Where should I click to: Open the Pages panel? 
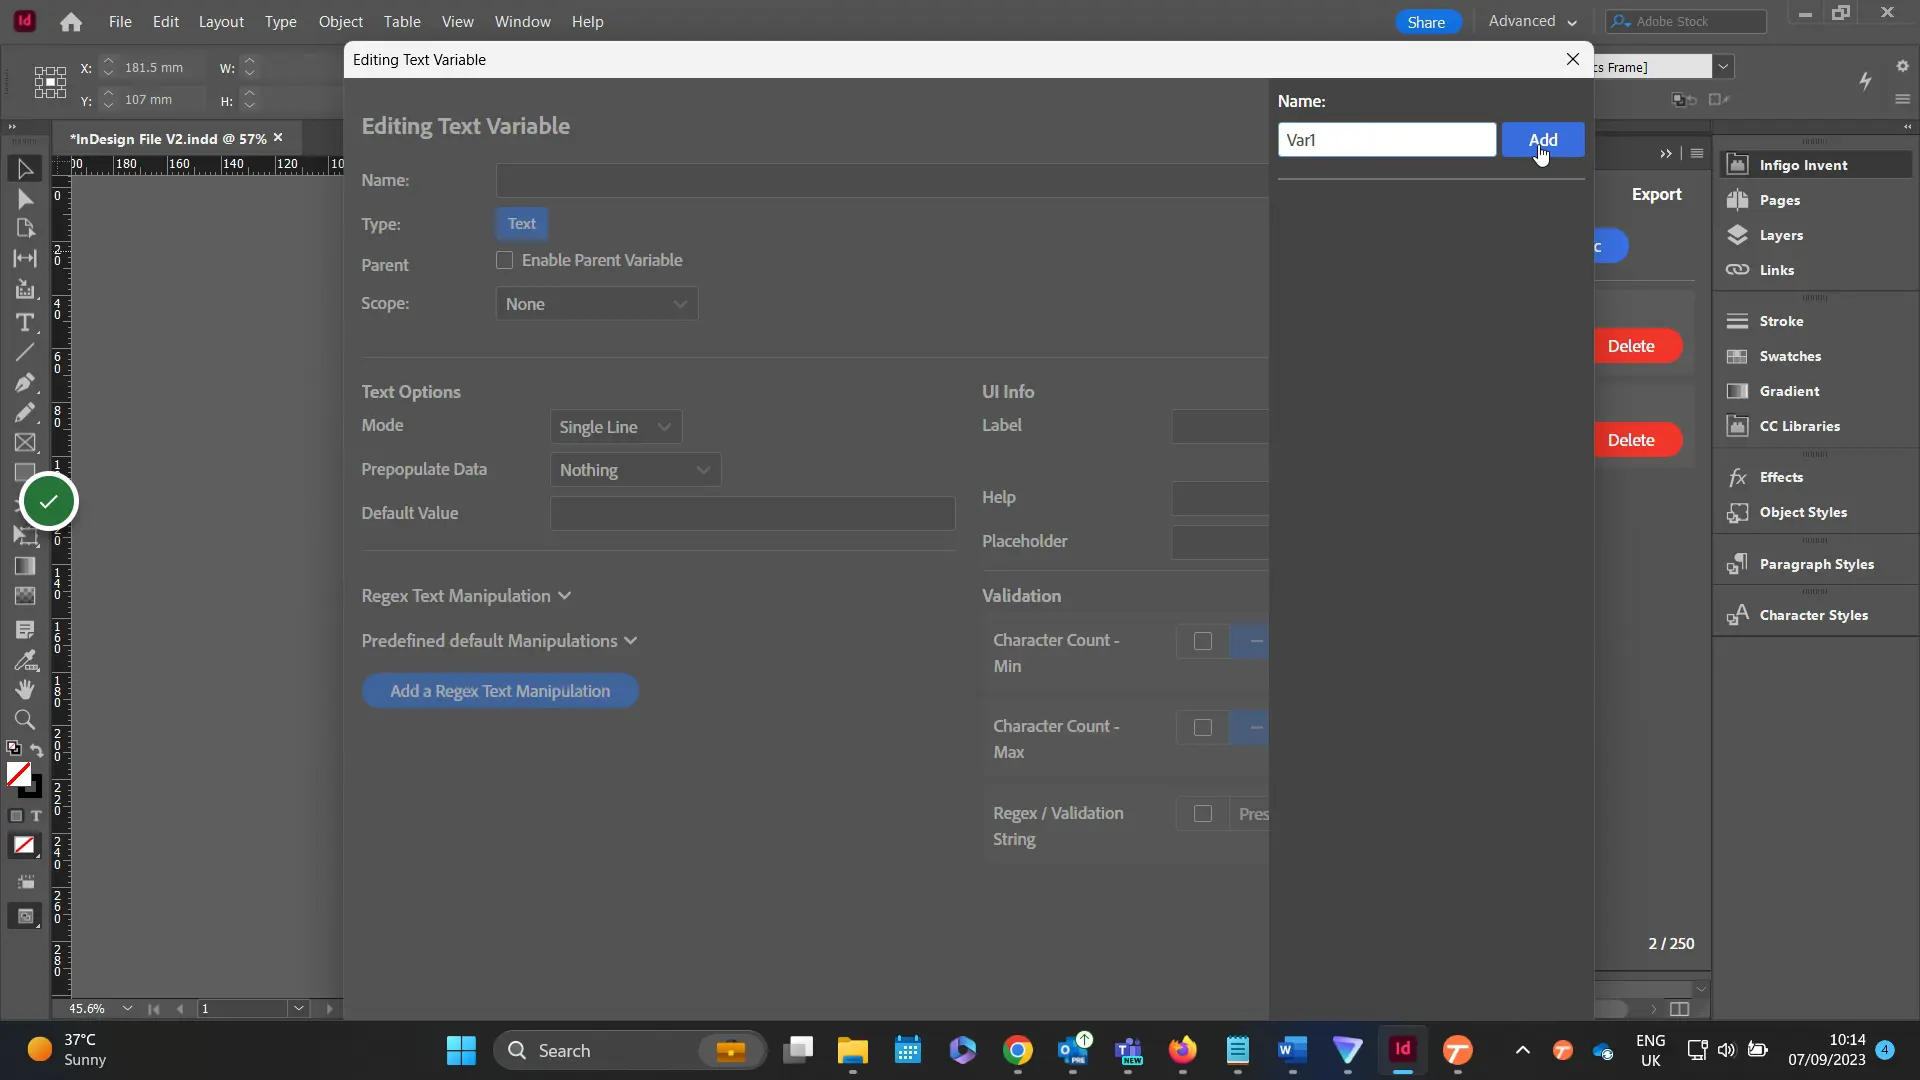1779,200
